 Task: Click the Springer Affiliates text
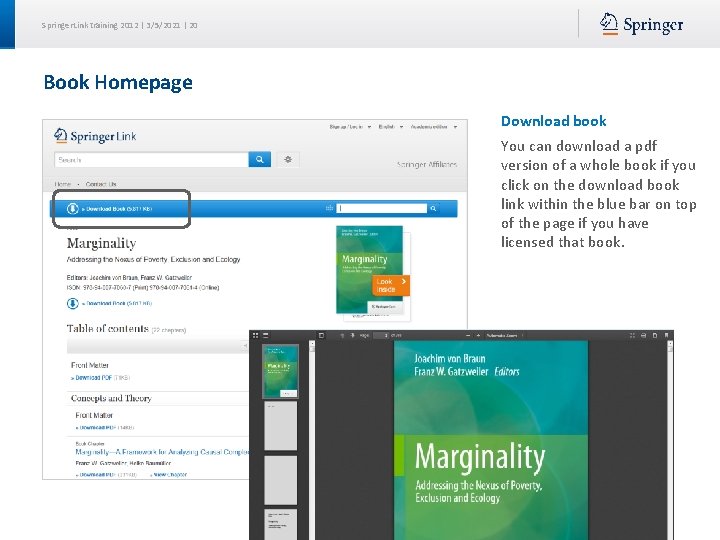pos(427,164)
